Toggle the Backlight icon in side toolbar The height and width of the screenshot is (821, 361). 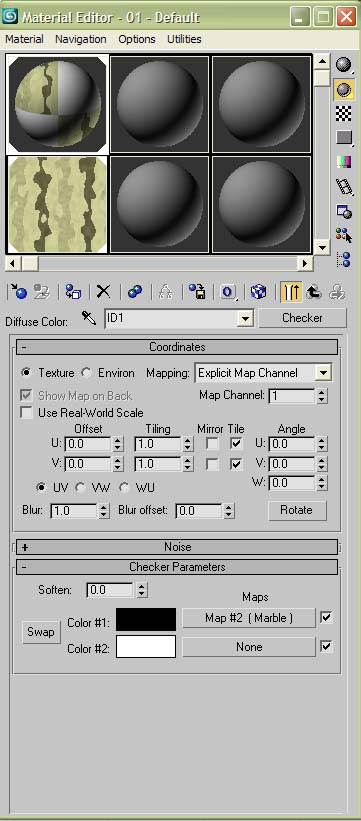pyautogui.click(x=344, y=90)
